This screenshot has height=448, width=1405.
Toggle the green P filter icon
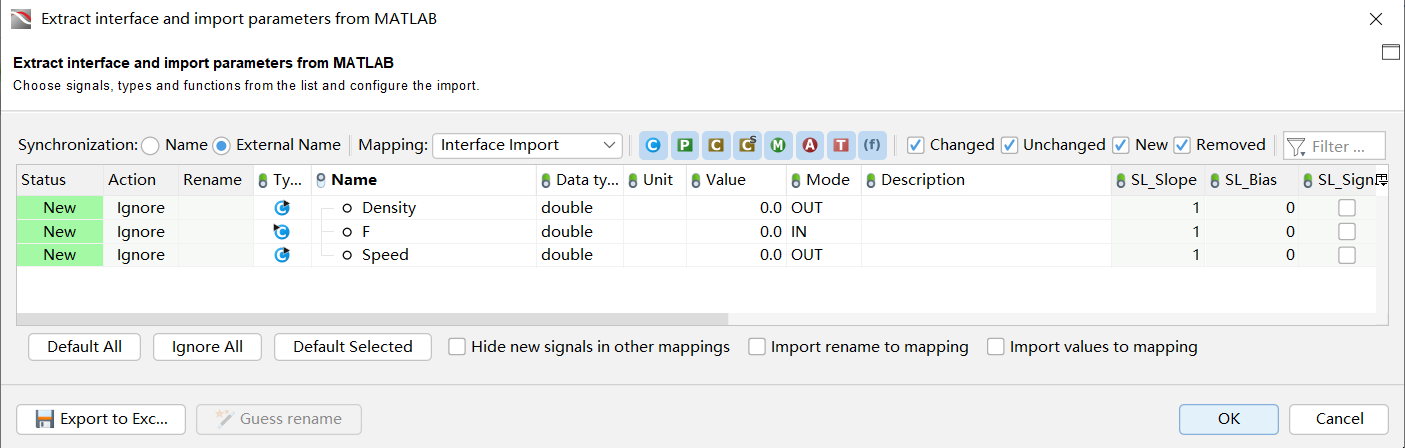[x=684, y=145]
